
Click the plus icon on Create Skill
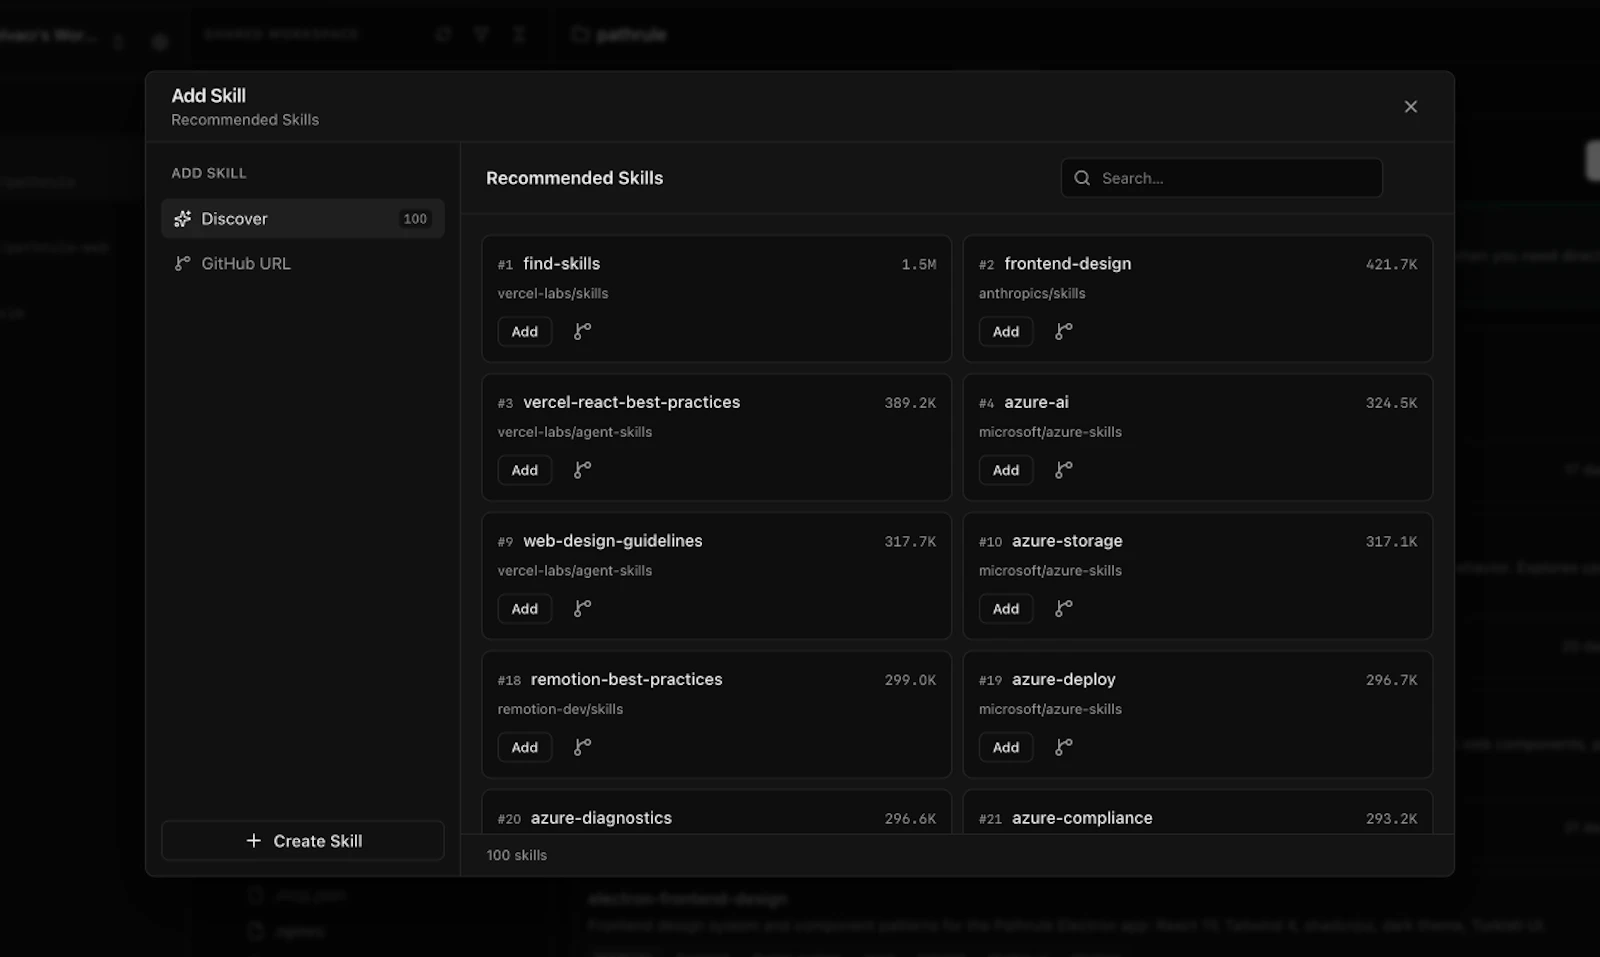point(254,841)
